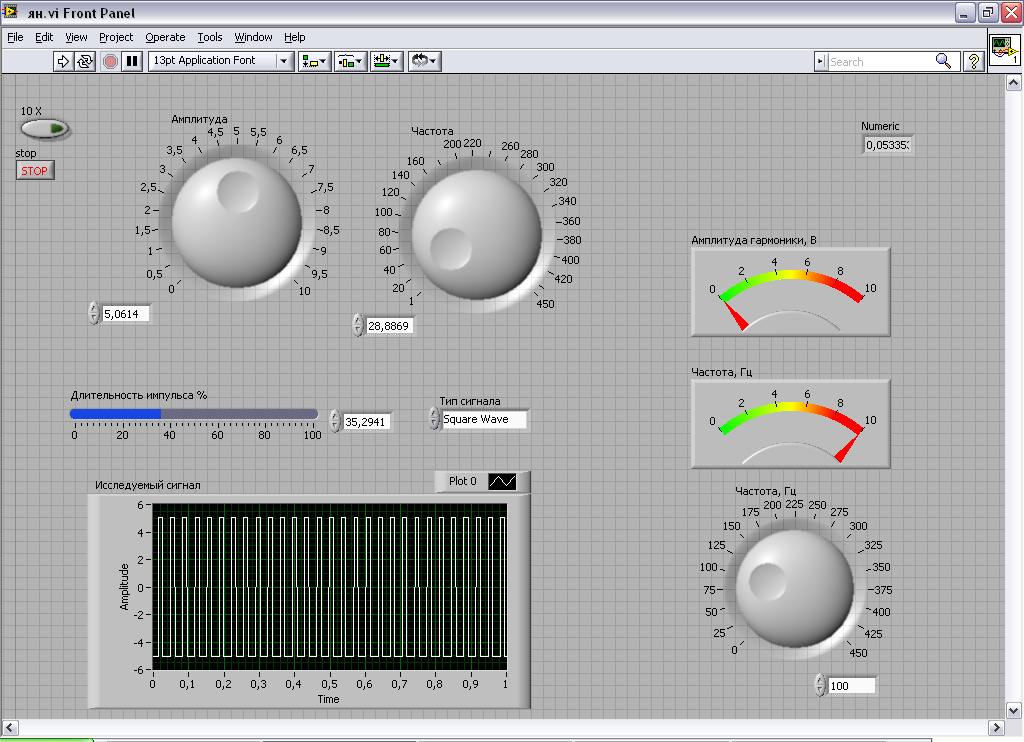This screenshot has height=742, width=1024.
Task: Show the Context Help window
Action: [x=973, y=61]
